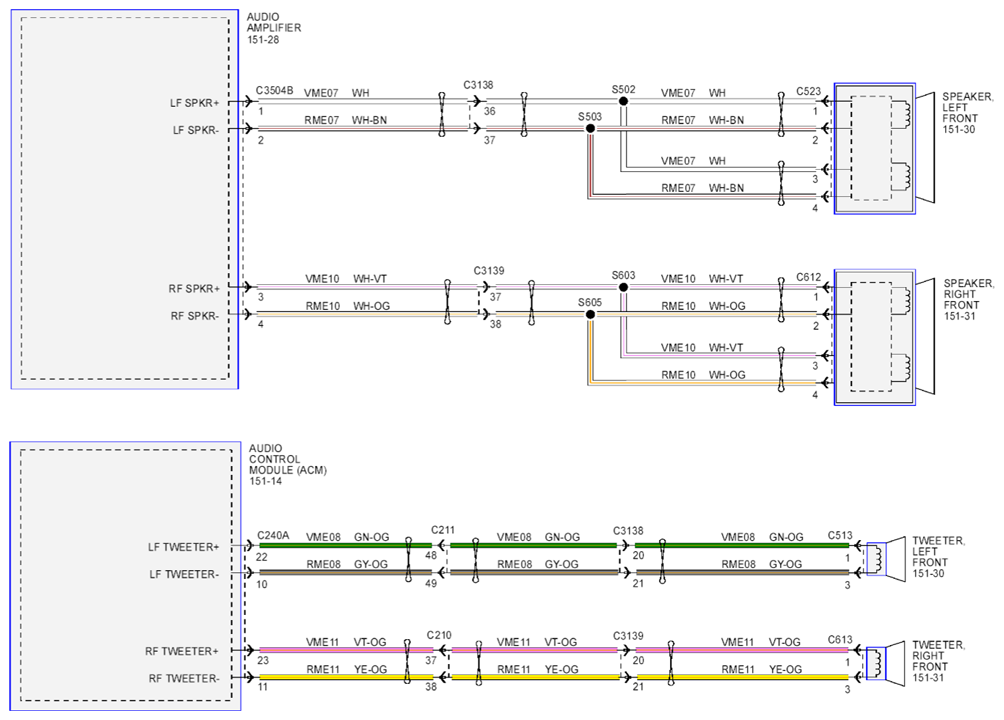Click the Audio Amplifier component box
Screen dimensions: 1004x720
point(125,199)
